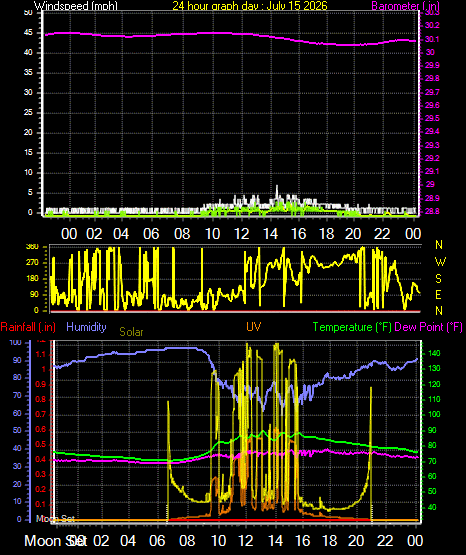Click the barometer axis value '29.3'
This screenshot has height=555, width=466.
point(432,145)
